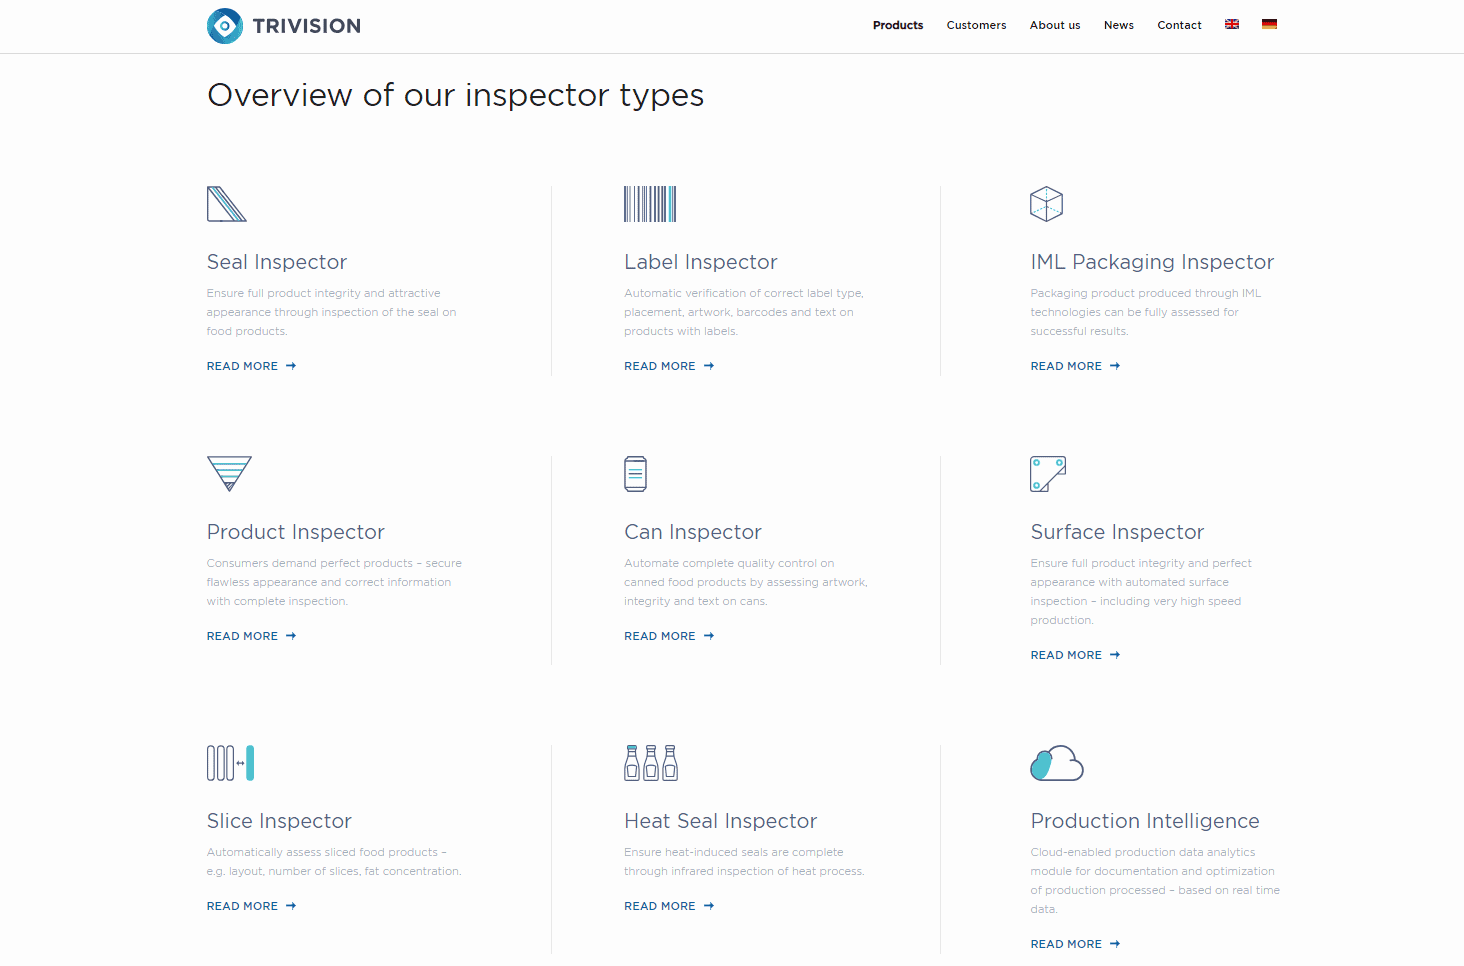Click the Slice Inspector slices icon

click(x=230, y=763)
